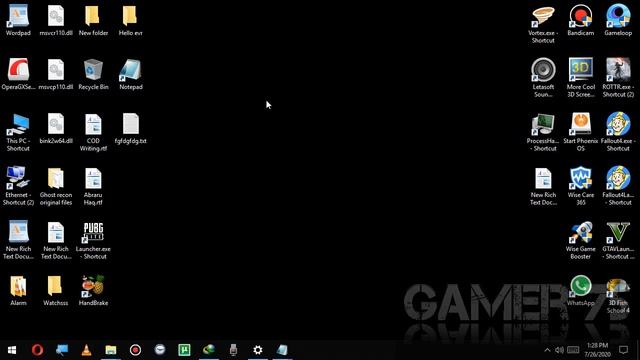
Task: Open the Bandicam desktop icon
Action: click(581, 20)
